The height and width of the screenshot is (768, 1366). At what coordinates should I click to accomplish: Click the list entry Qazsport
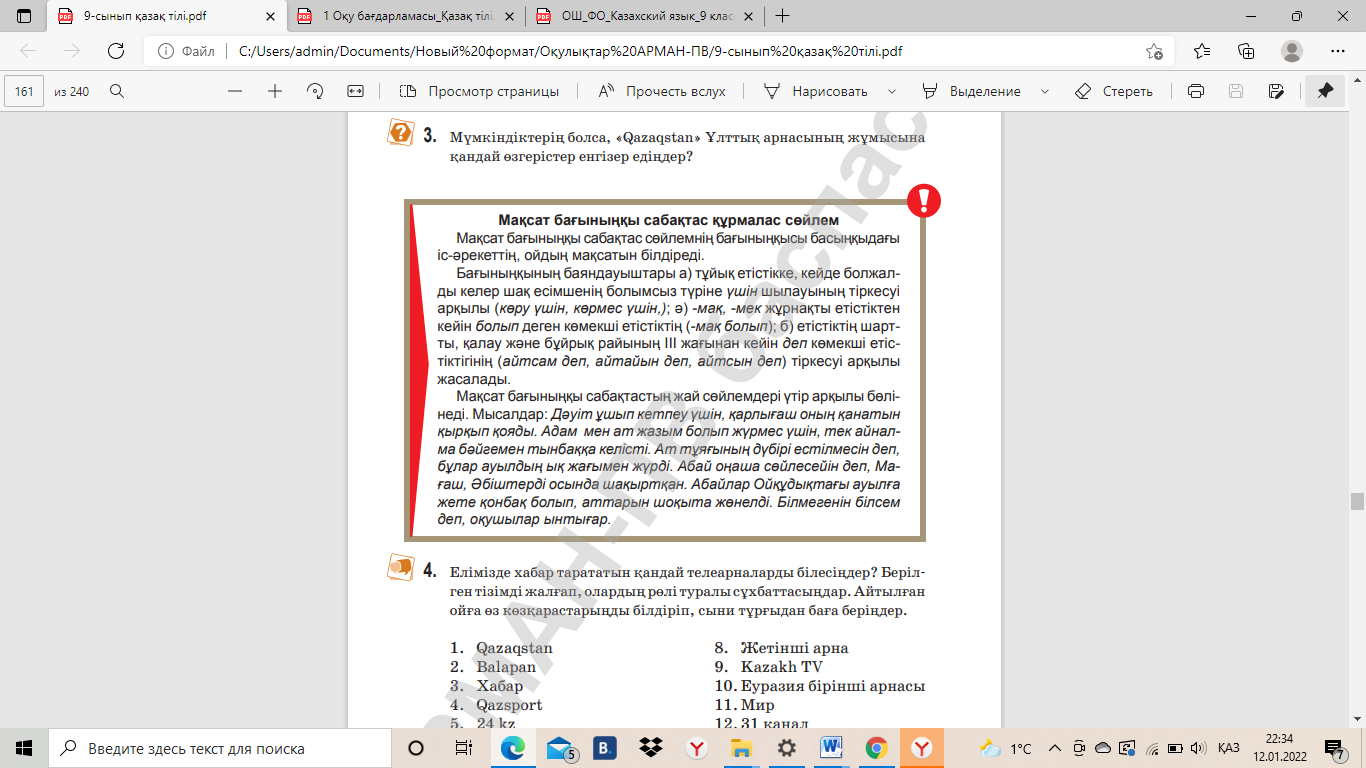(509, 705)
